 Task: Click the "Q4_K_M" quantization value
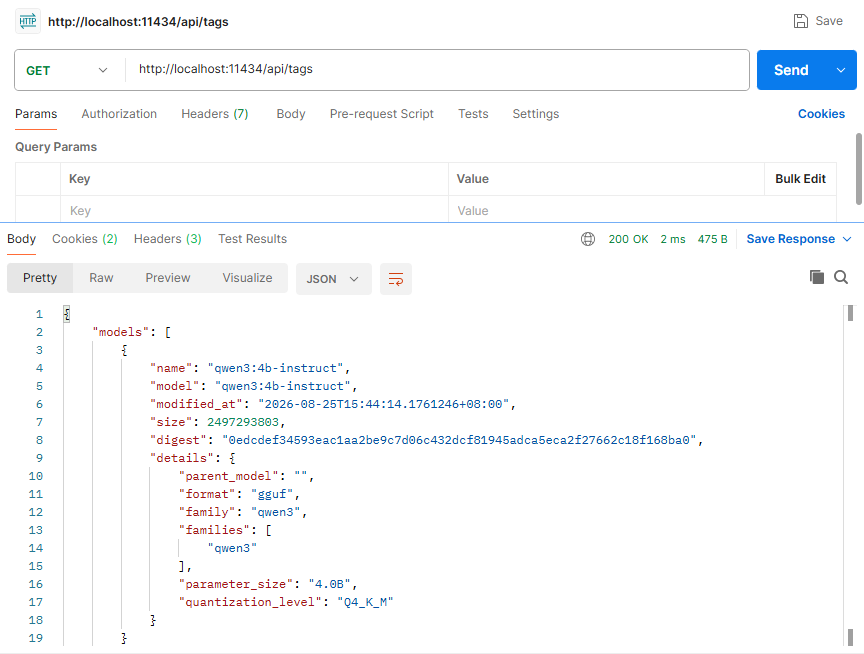click(x=365, y=602)
